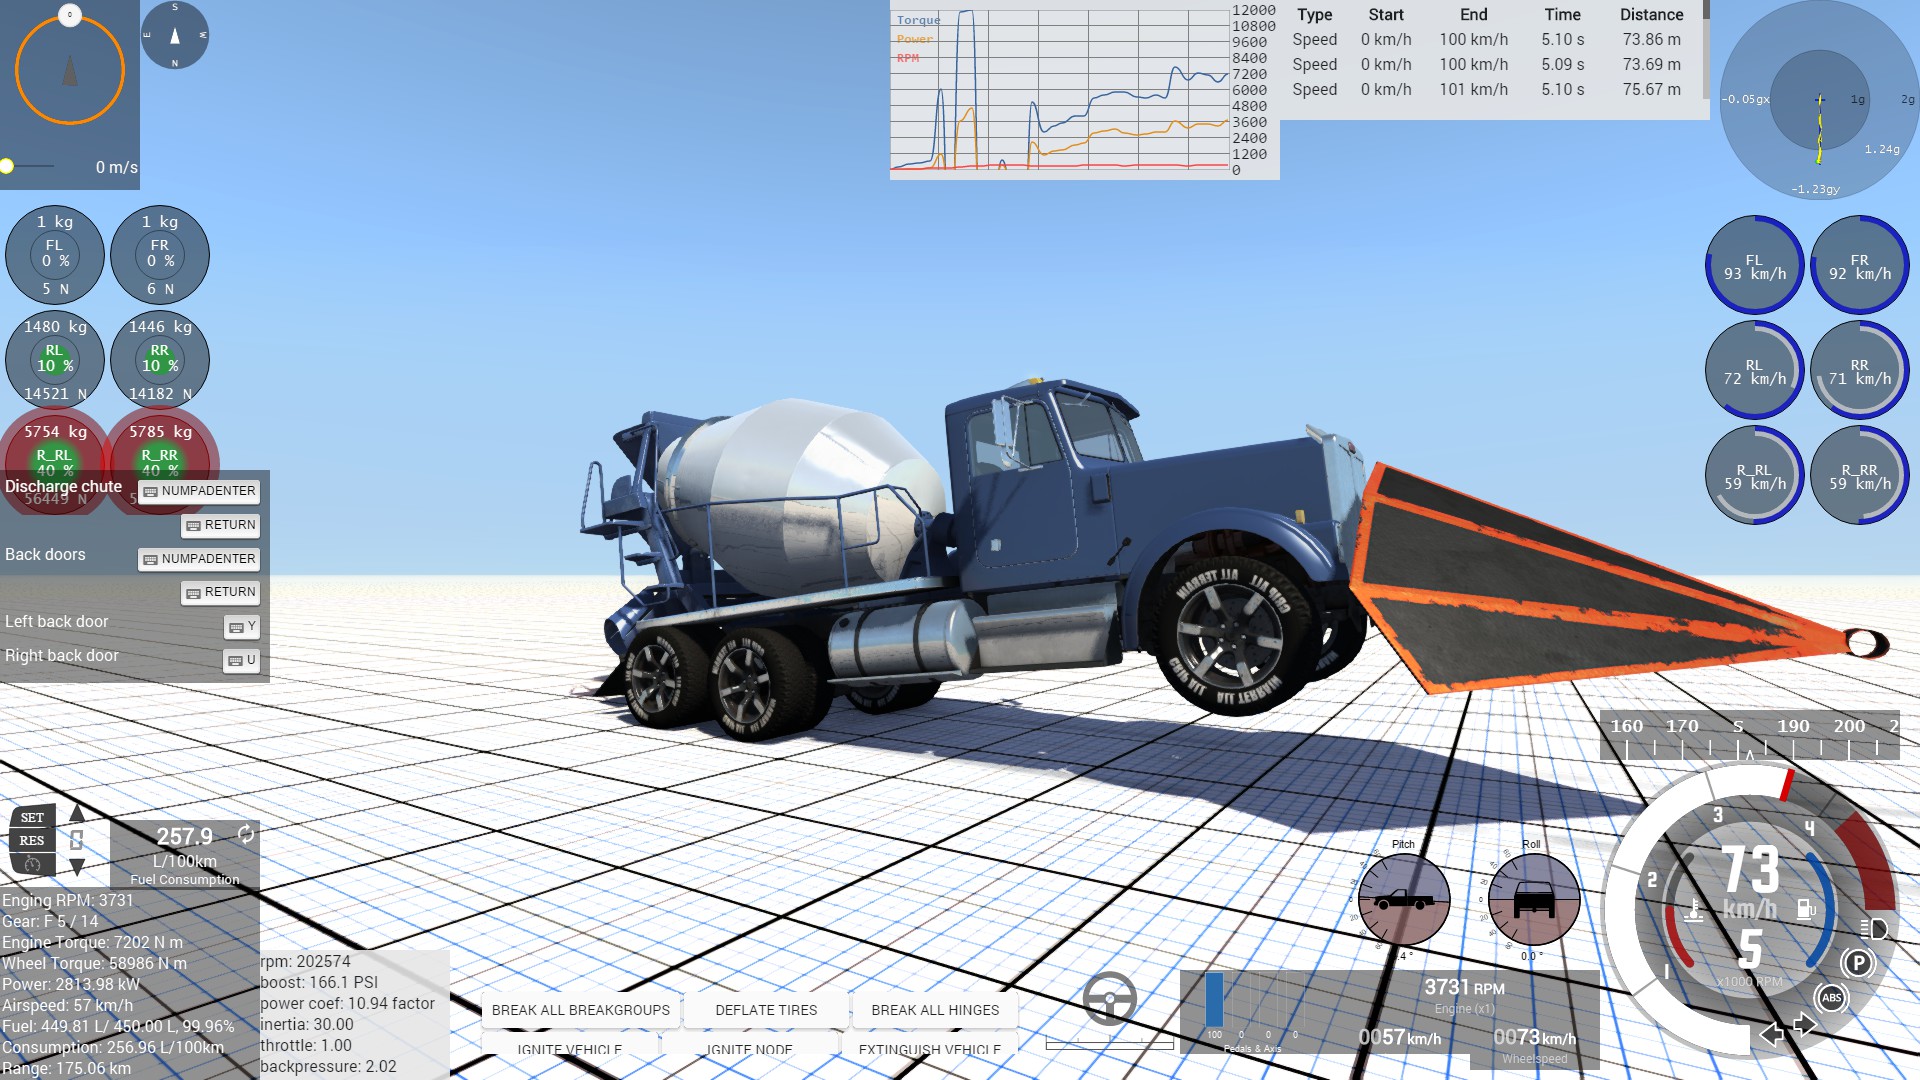Click the blue throttle pedal bar
This screenshot has height=1080, width=1920.
click(x=1214, y=999)
